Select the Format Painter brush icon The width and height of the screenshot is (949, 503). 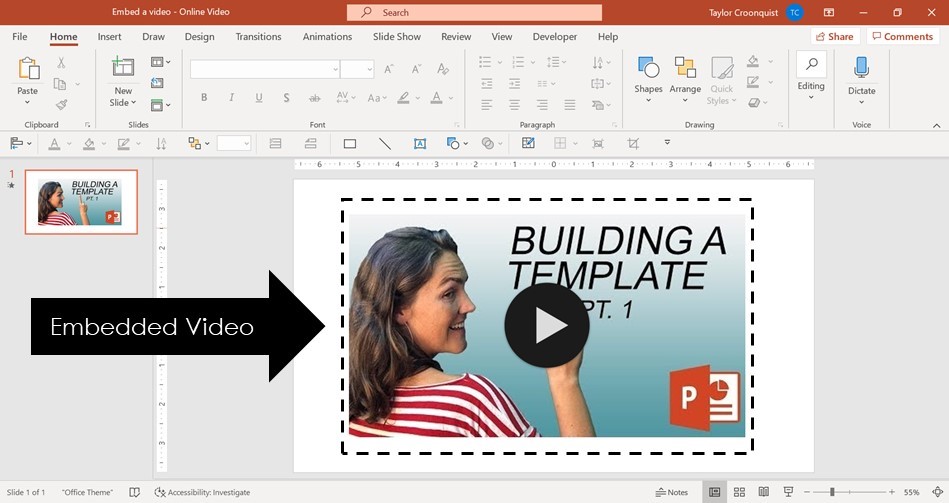pyautogui.click(x=61, y=105)
